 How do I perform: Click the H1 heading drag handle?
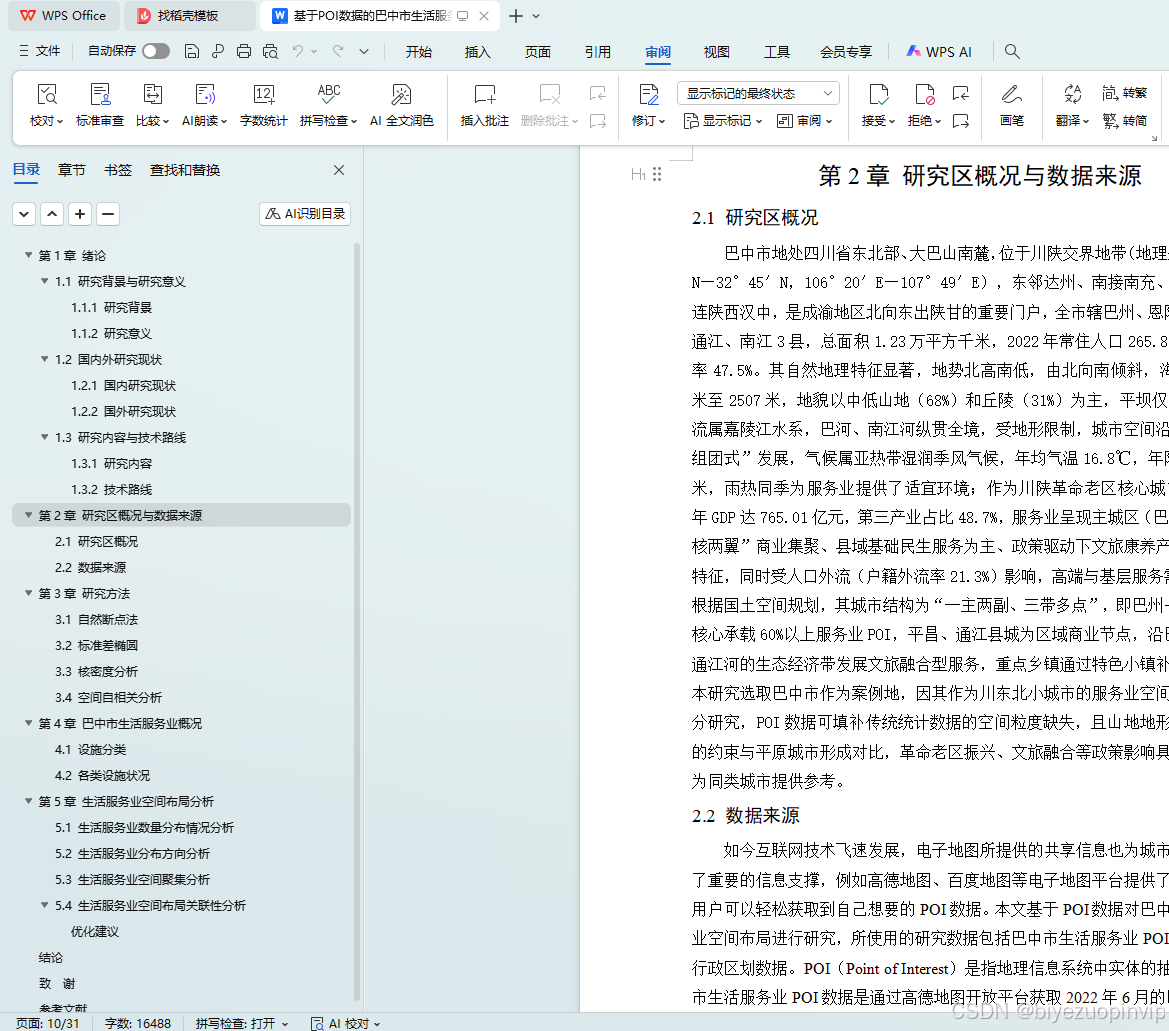tap(657, 174)
